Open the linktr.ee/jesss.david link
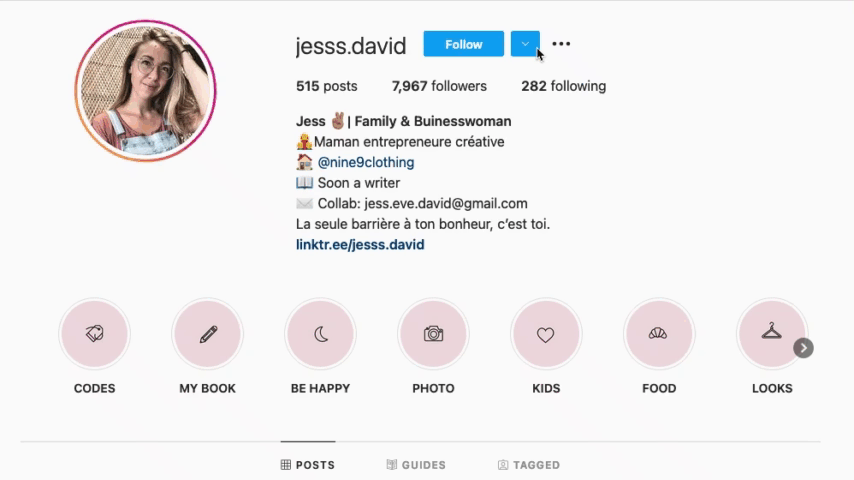The image size is (854, 480). coord(360,245)
